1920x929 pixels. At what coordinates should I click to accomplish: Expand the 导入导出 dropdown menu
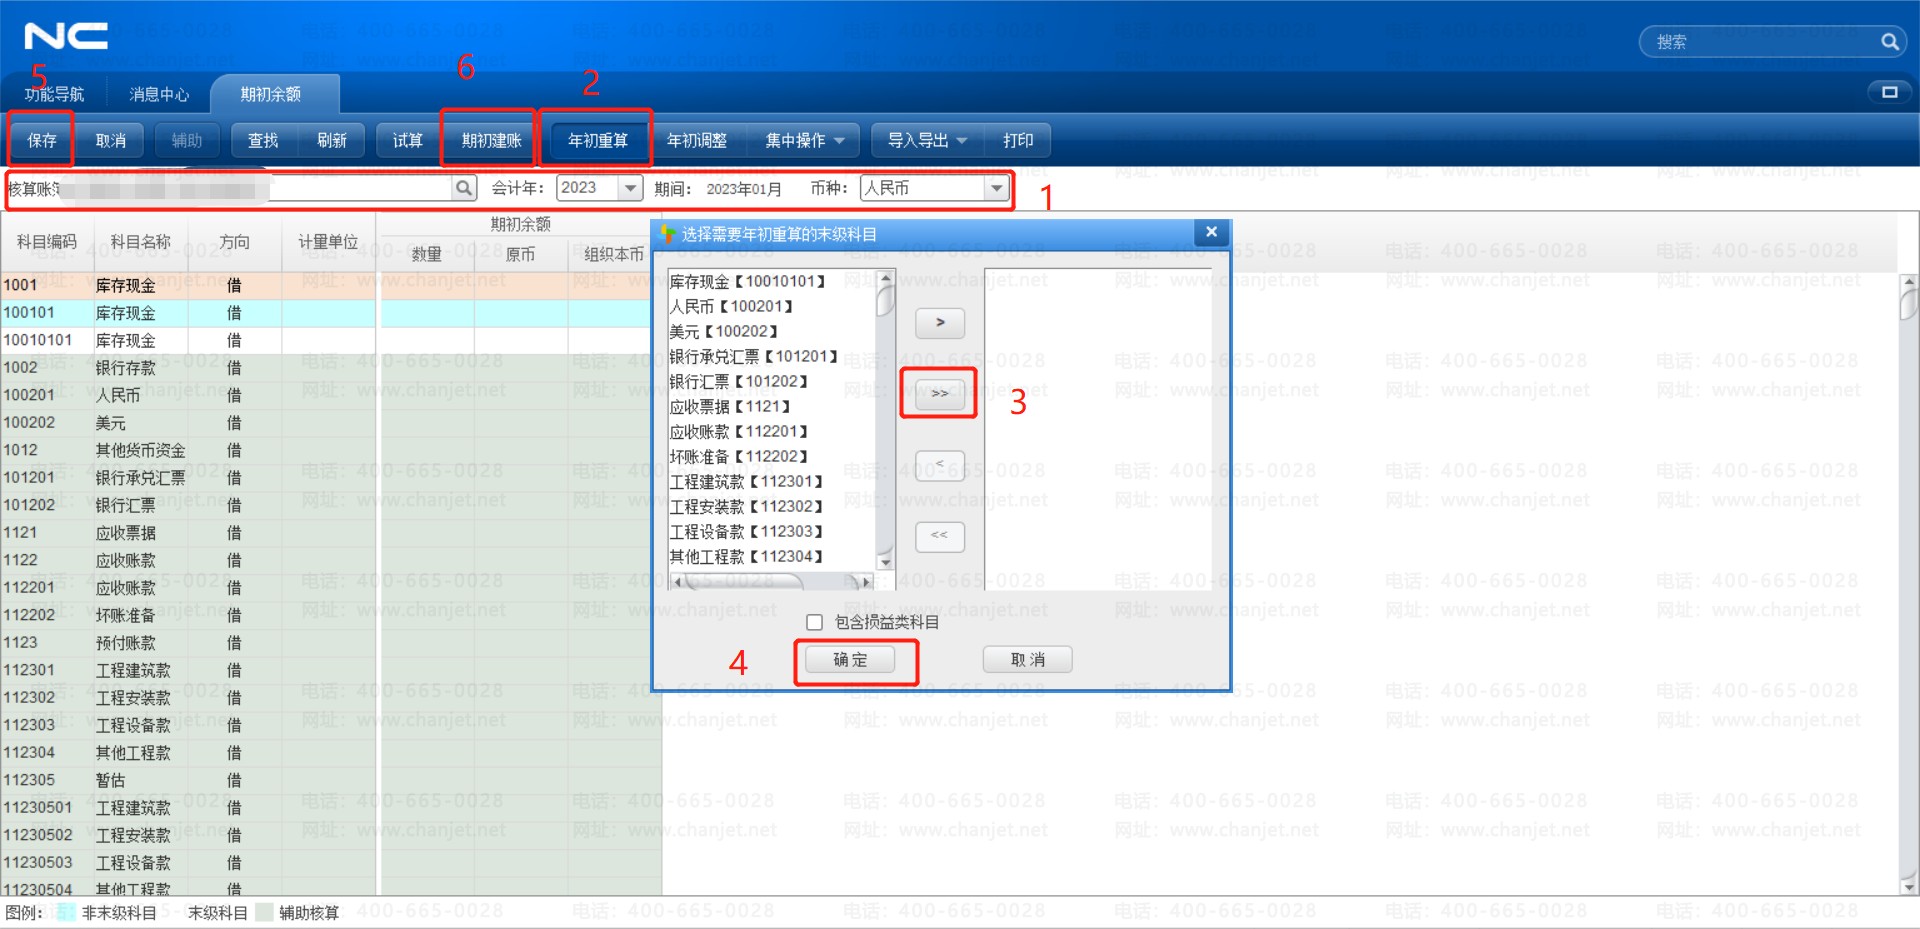(927, 141)
